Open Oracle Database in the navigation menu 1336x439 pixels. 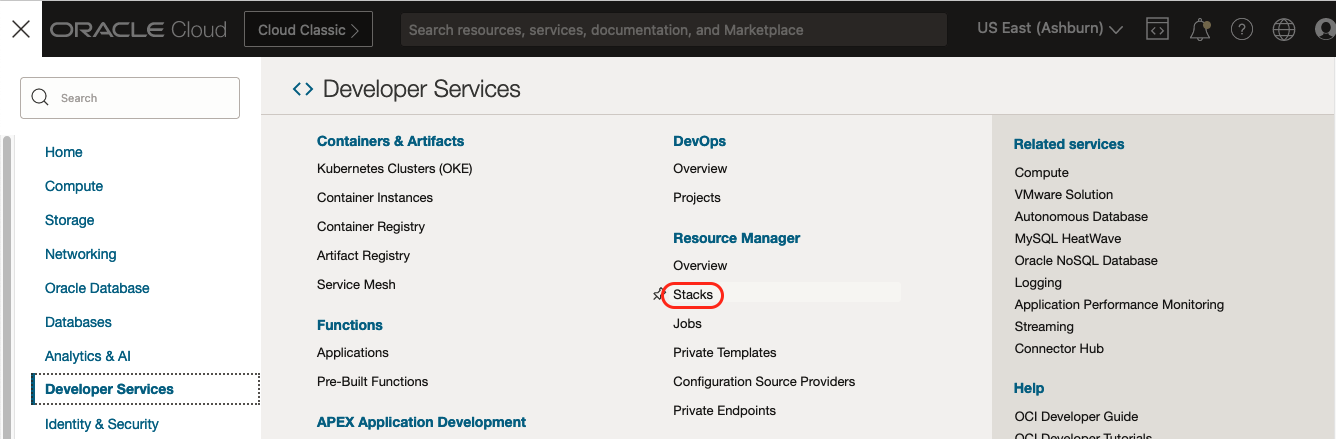click(x=97, y=288)
